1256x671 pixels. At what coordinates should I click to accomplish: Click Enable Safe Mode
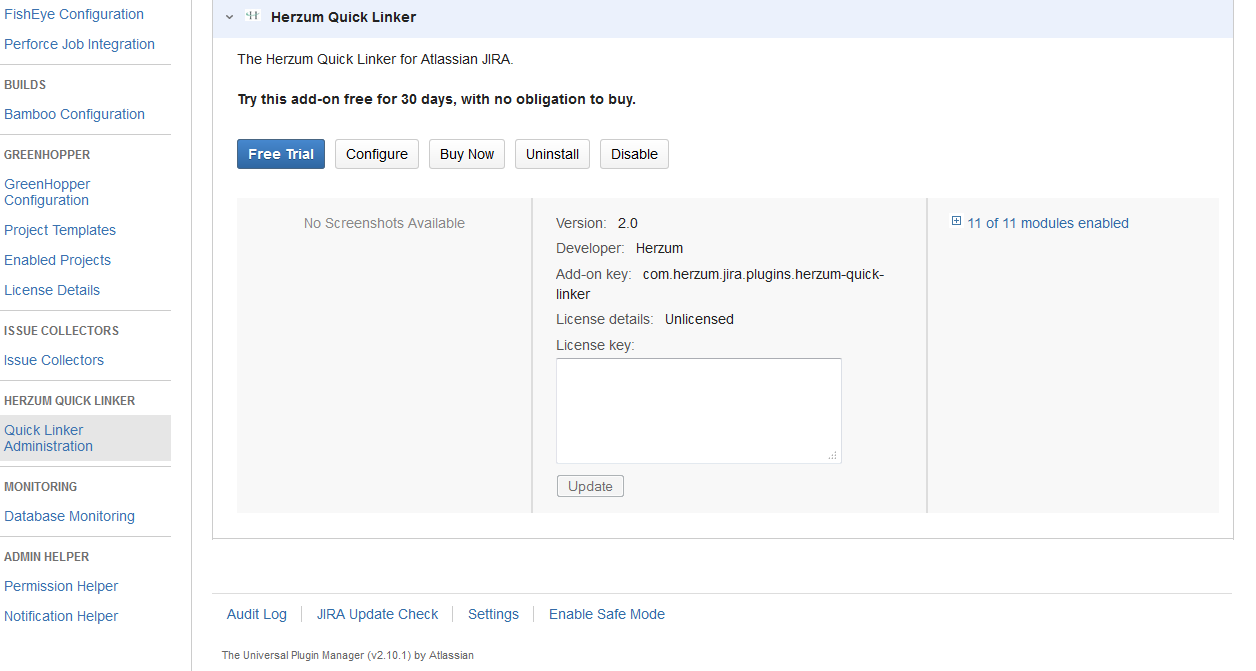606,614
